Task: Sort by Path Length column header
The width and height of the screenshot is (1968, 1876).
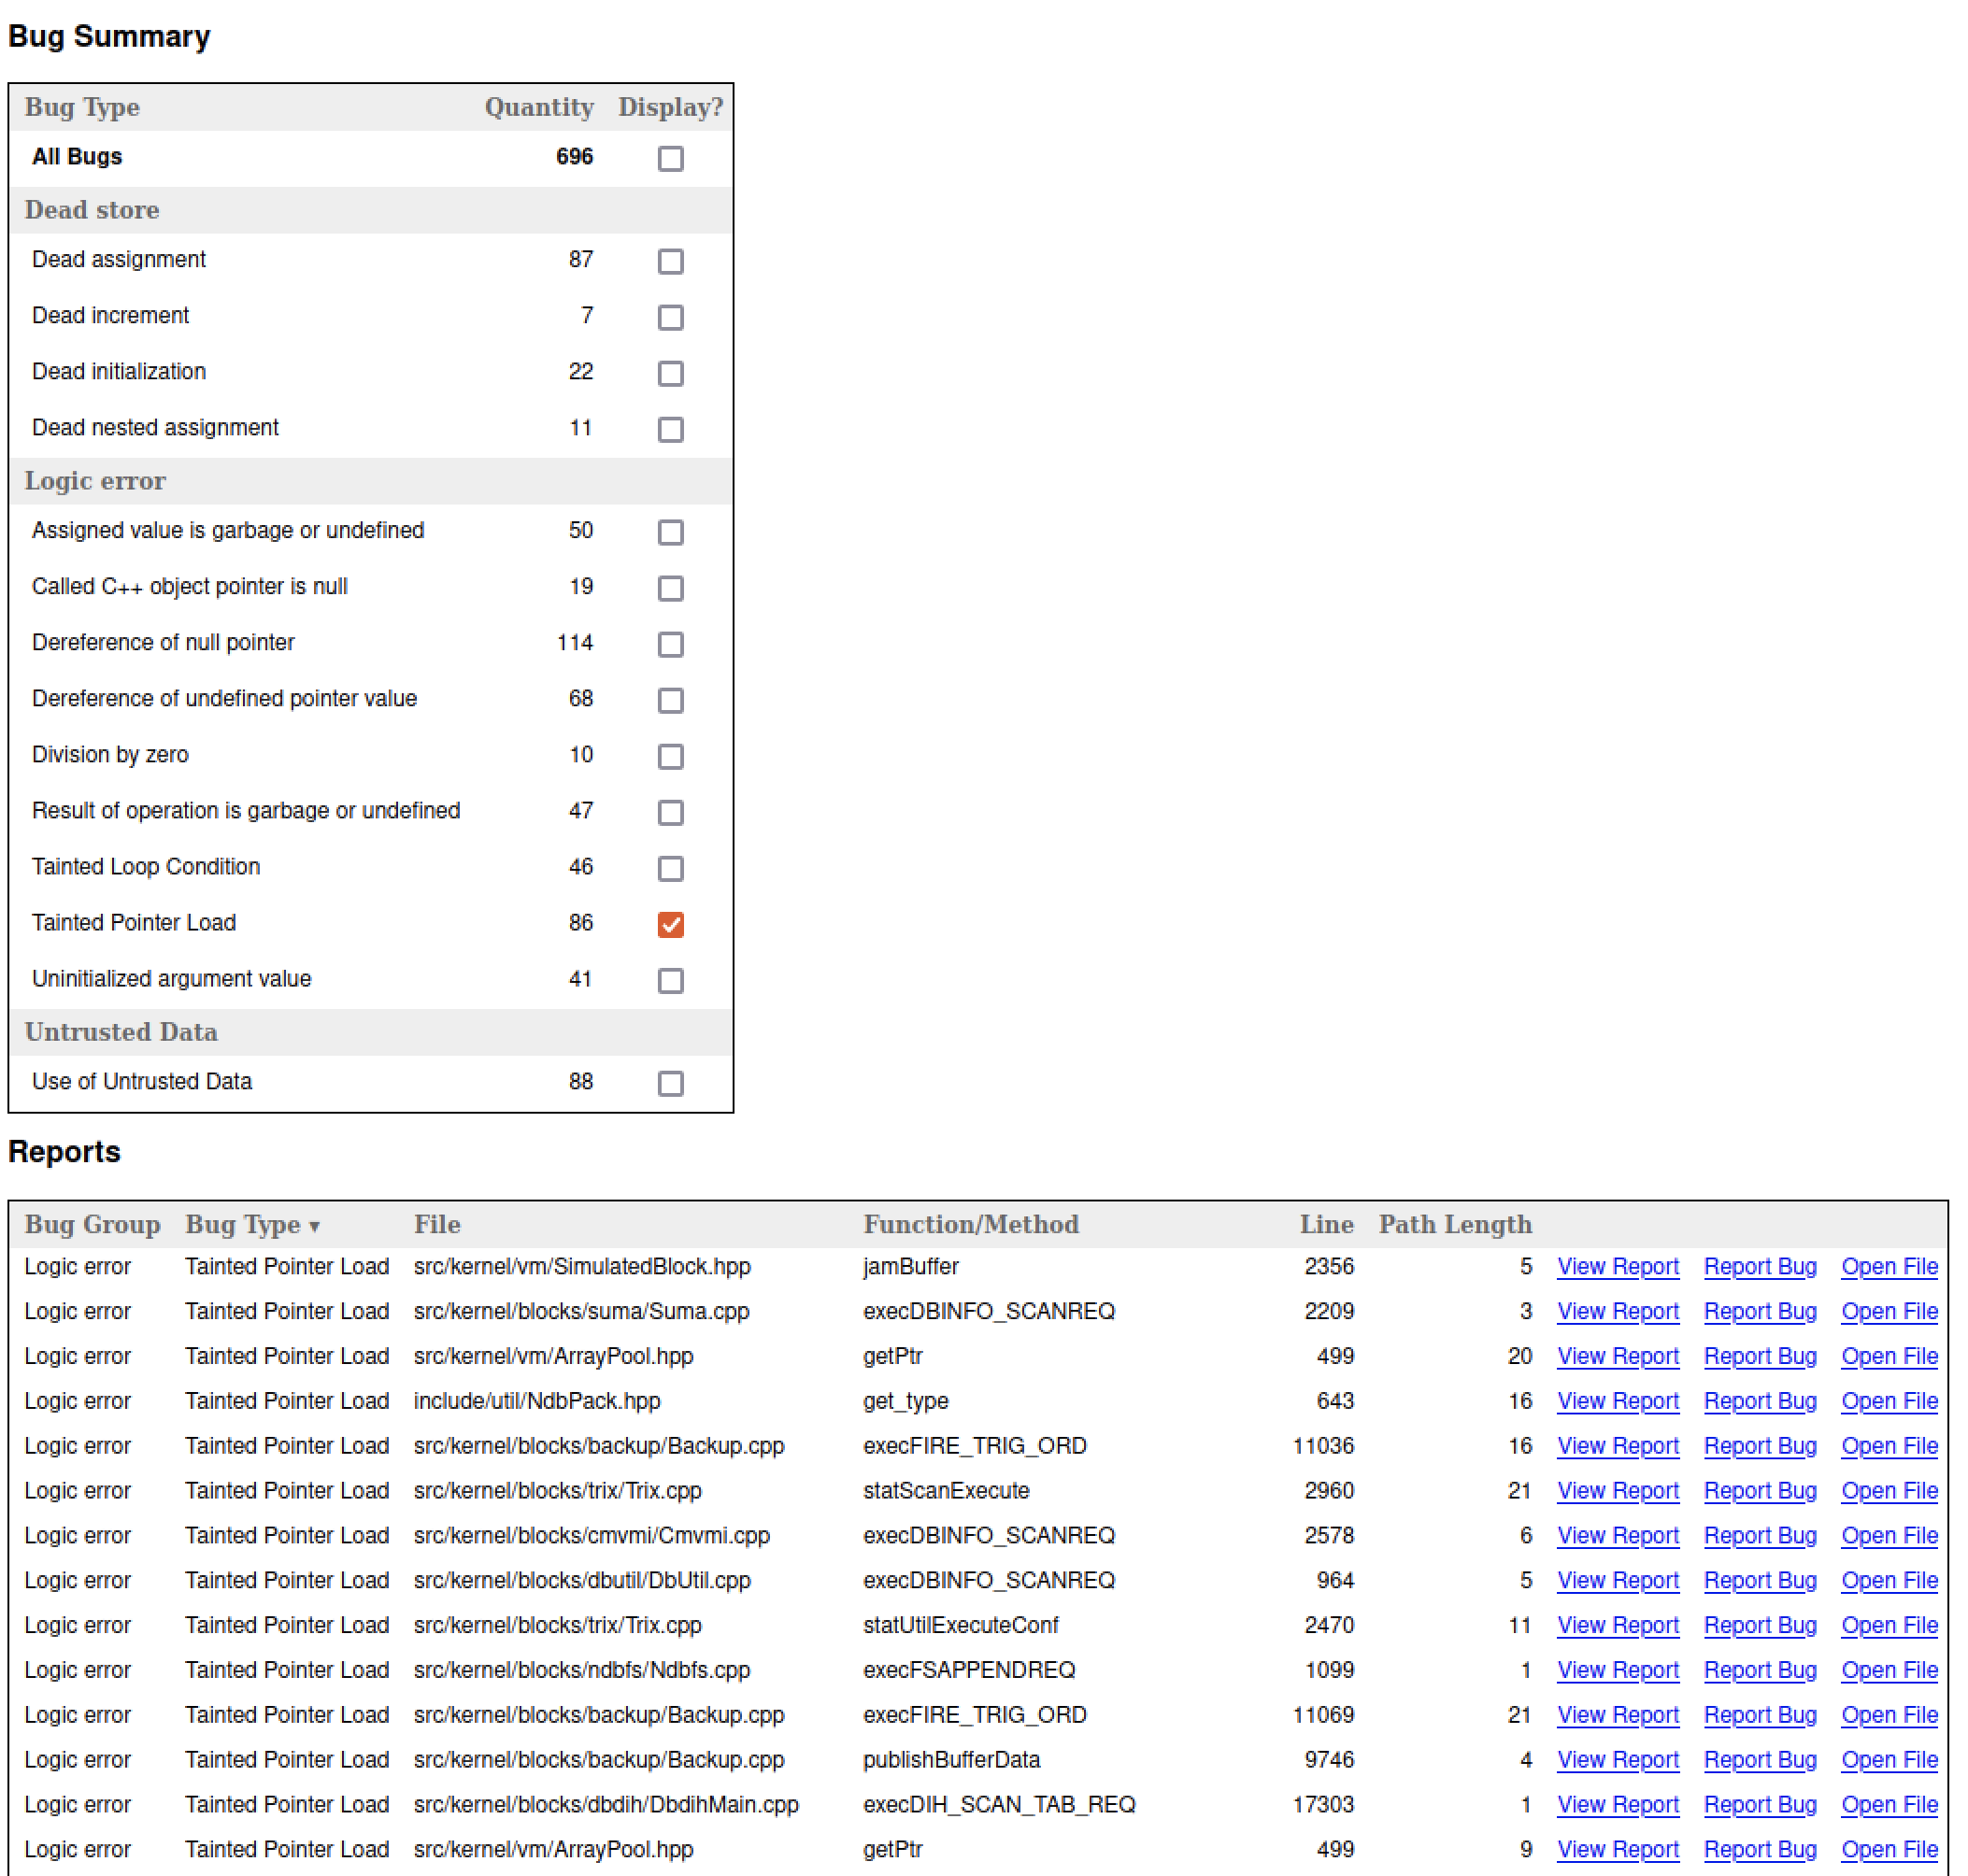Action: pos(1454,1224)
